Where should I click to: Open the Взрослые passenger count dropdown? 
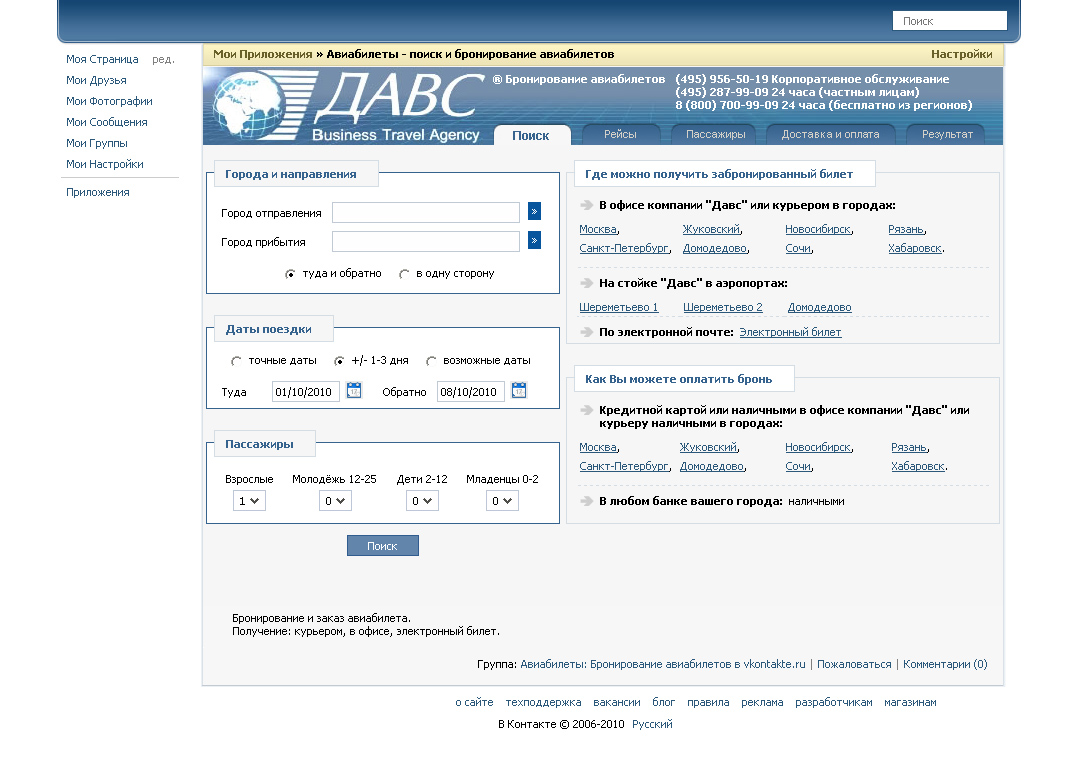[249, 500]
